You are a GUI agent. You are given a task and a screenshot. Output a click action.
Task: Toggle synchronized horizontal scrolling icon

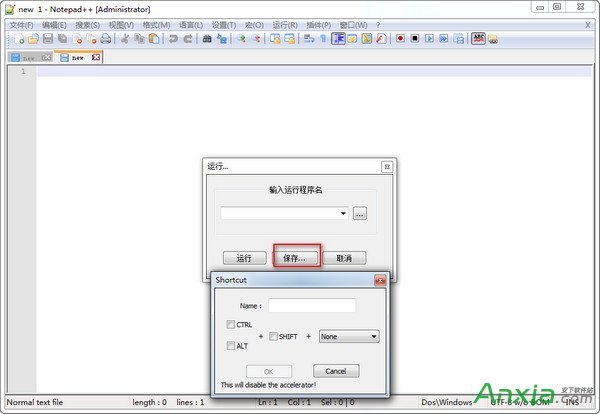[x=290, y=39]
